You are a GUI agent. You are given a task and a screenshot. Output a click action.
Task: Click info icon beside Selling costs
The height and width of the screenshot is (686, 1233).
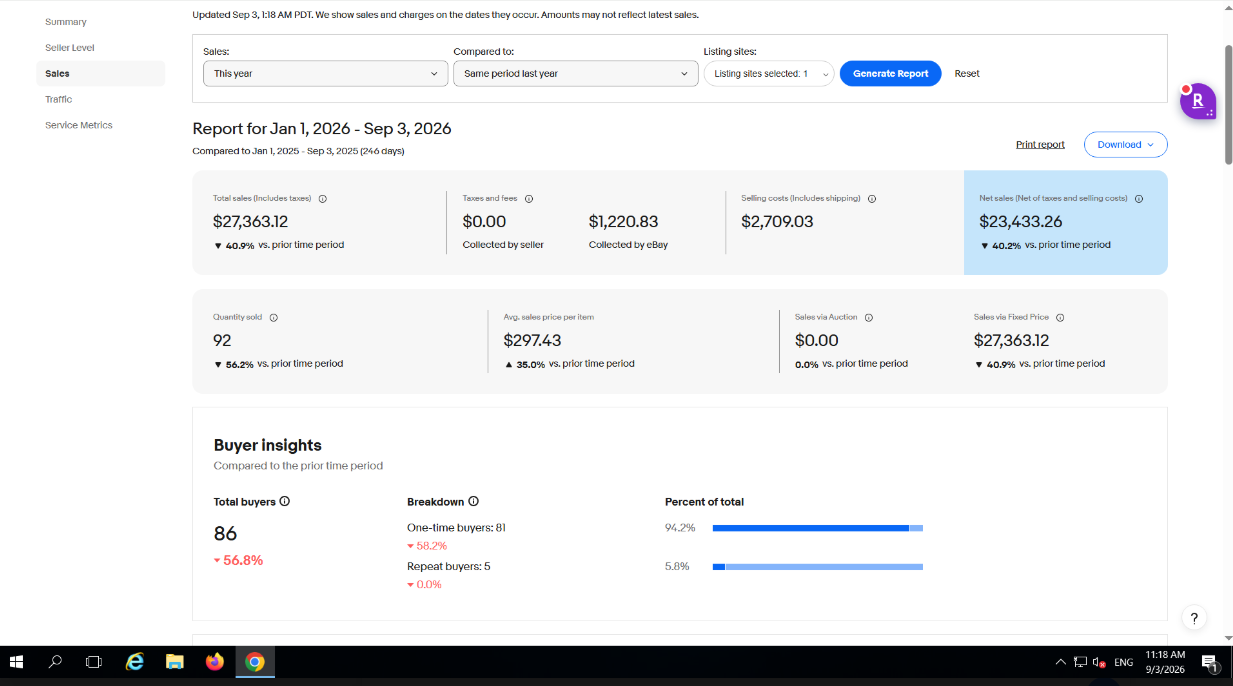pos(872,199)
